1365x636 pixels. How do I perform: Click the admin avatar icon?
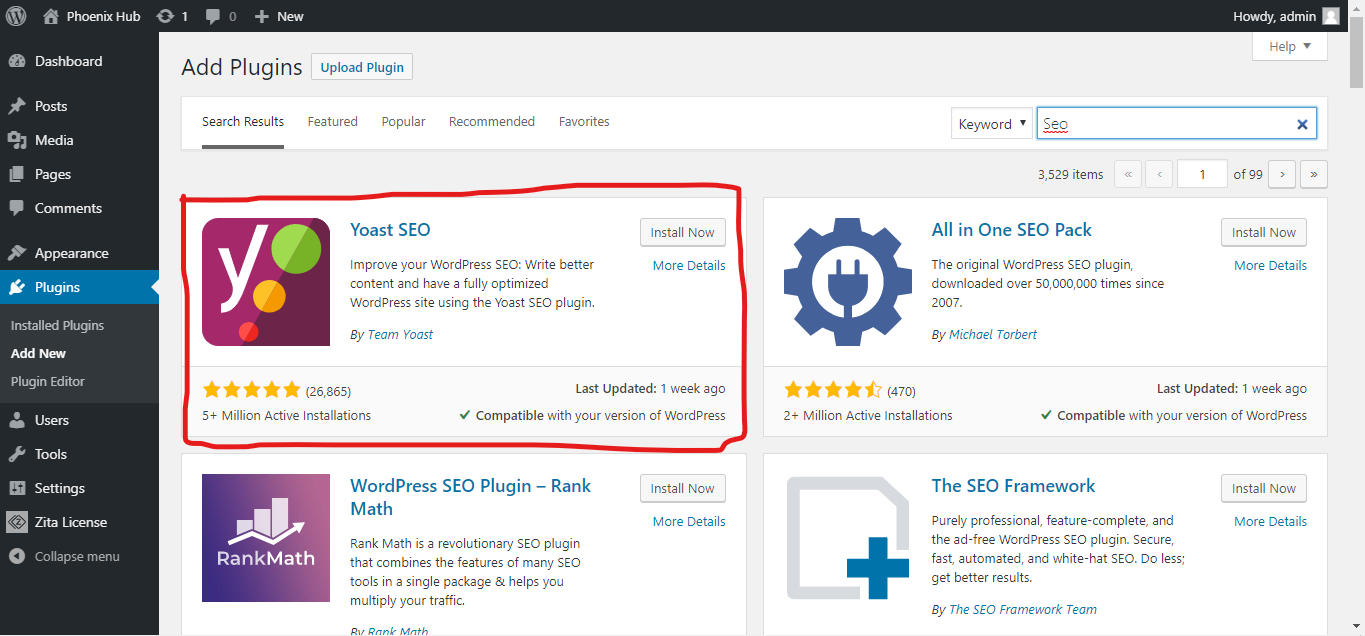(x=1330, y=16)
